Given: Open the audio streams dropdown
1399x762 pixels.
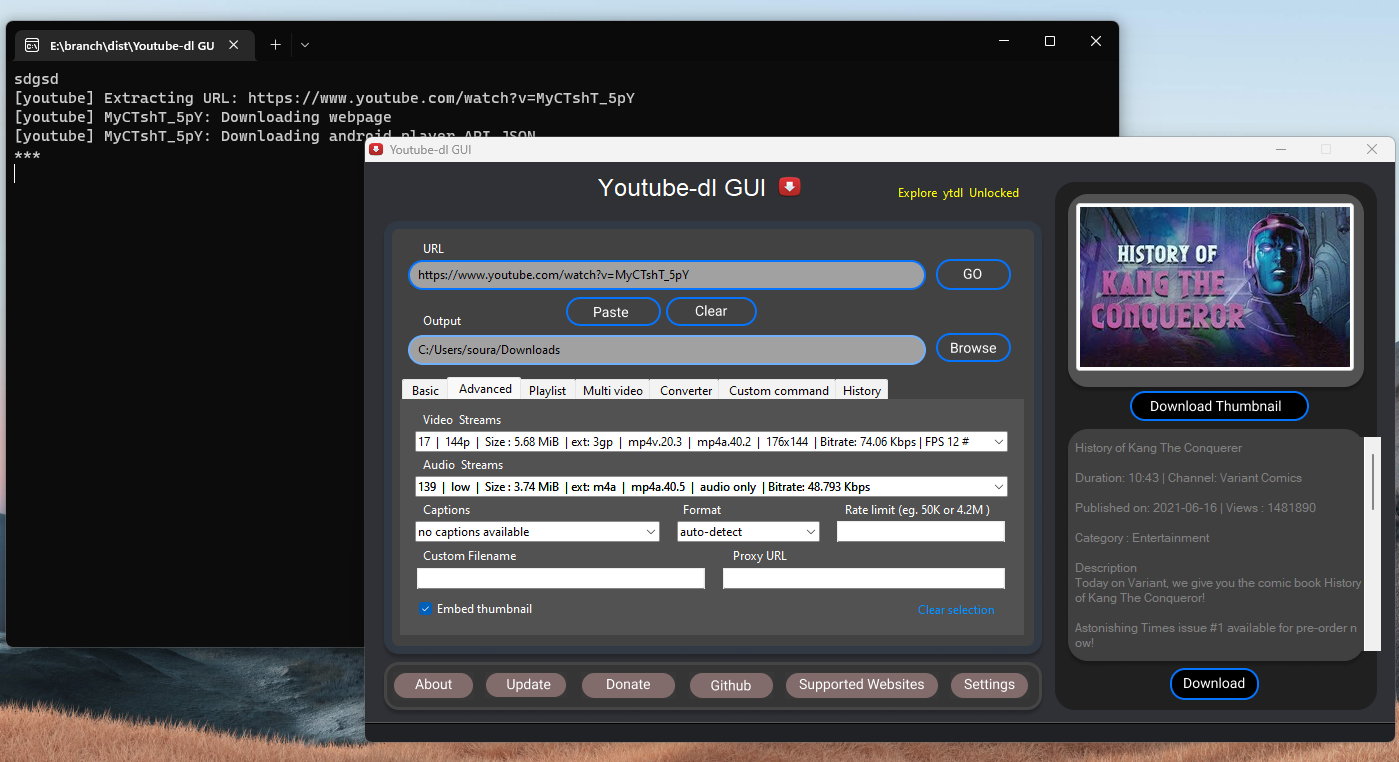Looking at the screenshot, I should click(x=997, y=486).
